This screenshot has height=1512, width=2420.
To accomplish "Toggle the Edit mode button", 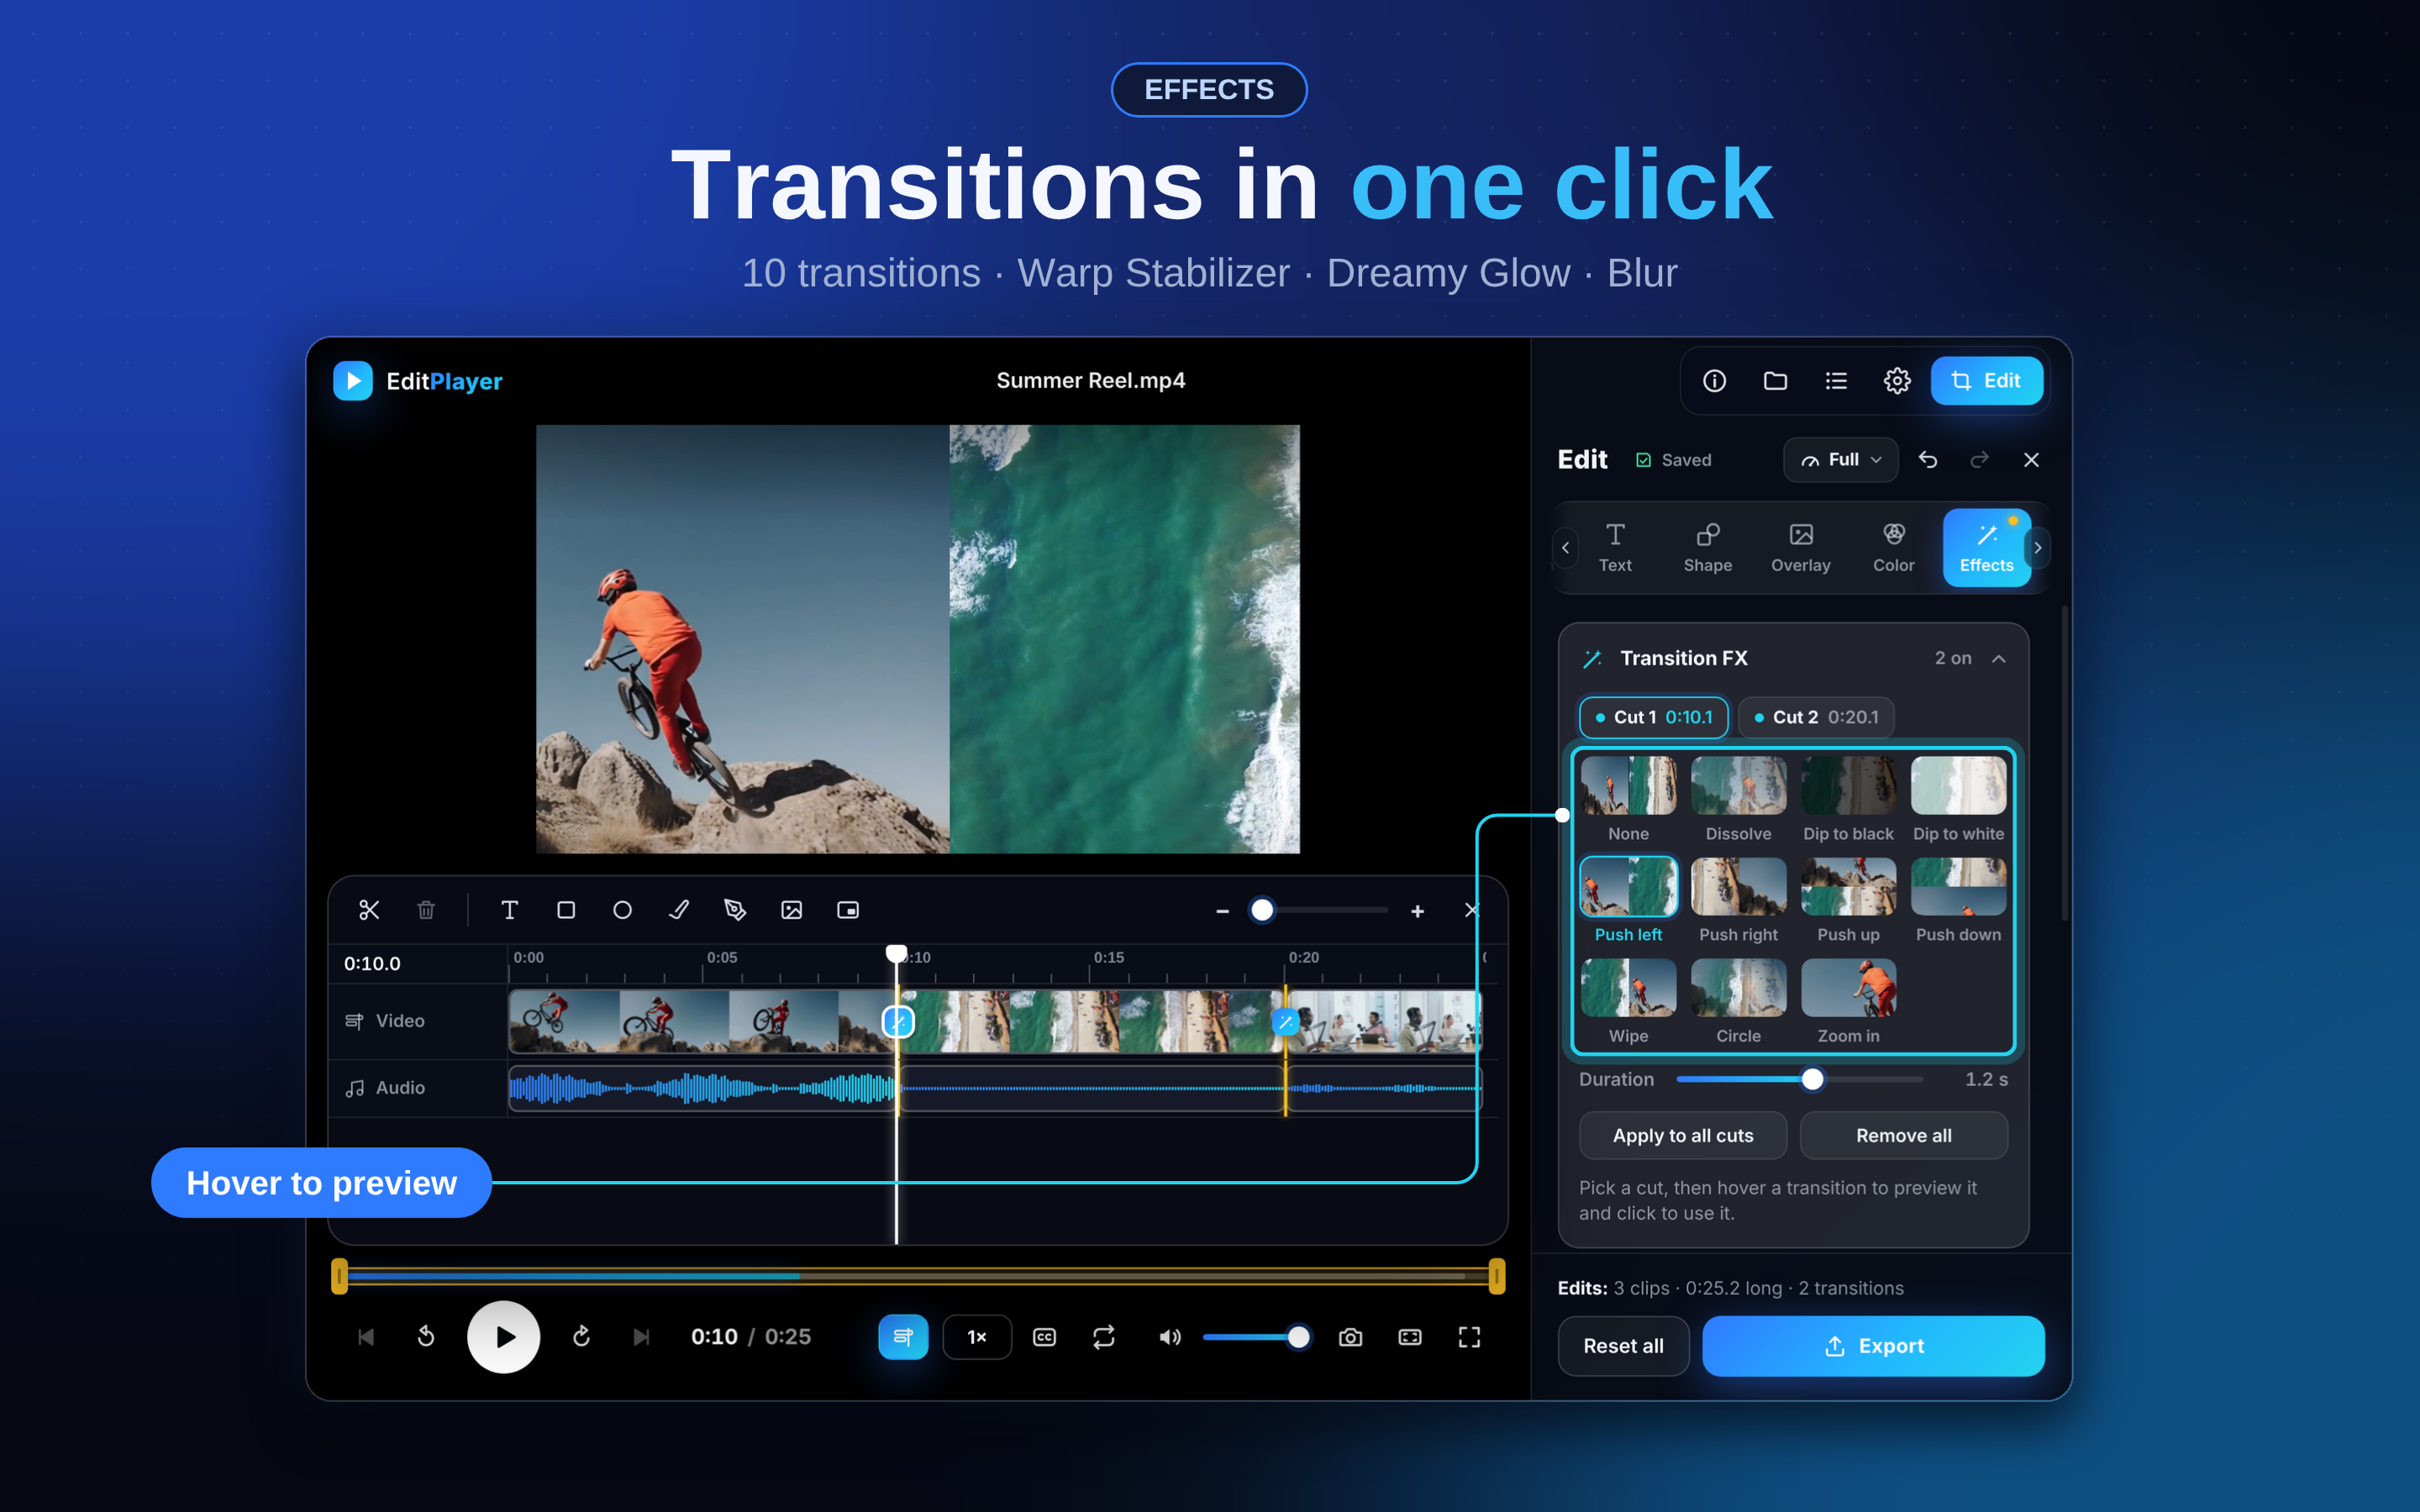I will [x=1986, y=381].
